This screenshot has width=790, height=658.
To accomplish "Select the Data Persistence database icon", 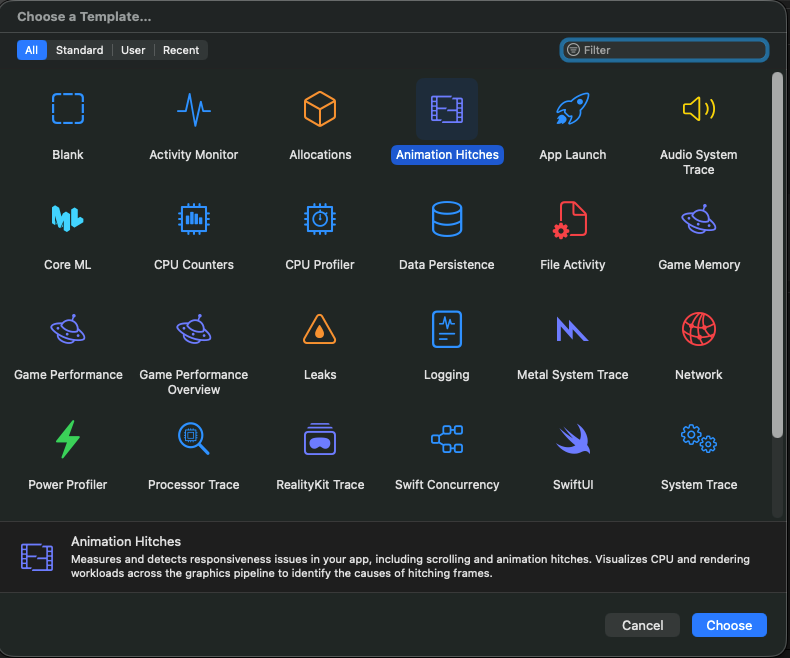I will coord(447,219).
